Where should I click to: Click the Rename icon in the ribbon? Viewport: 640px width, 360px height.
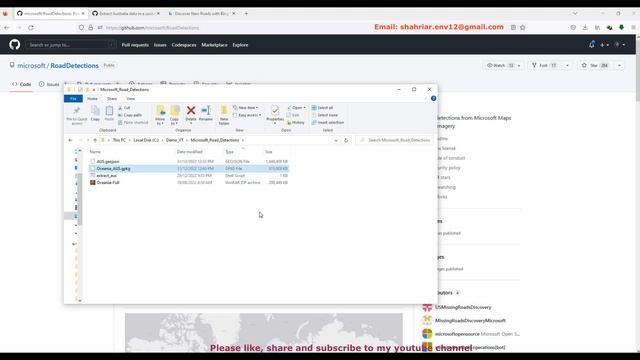[206, 110]
